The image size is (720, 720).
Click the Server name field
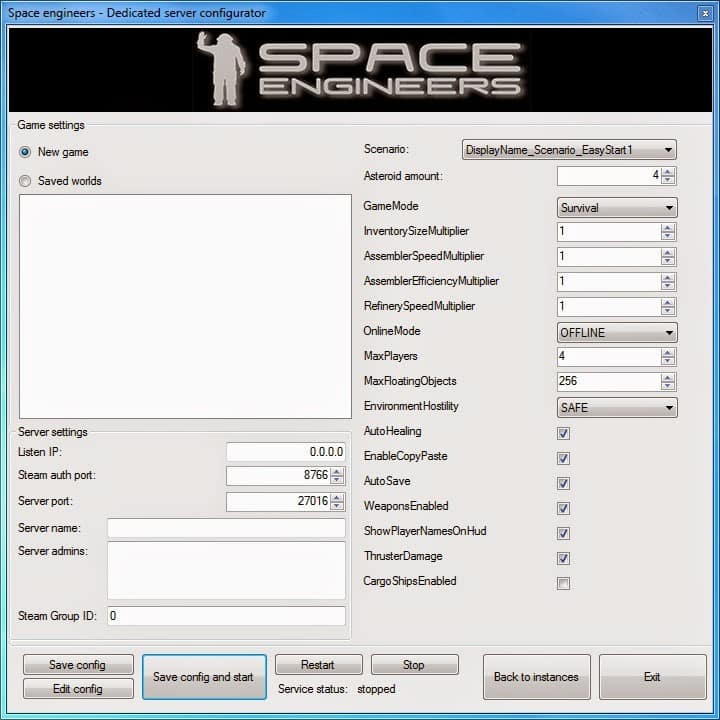(226, 528)
